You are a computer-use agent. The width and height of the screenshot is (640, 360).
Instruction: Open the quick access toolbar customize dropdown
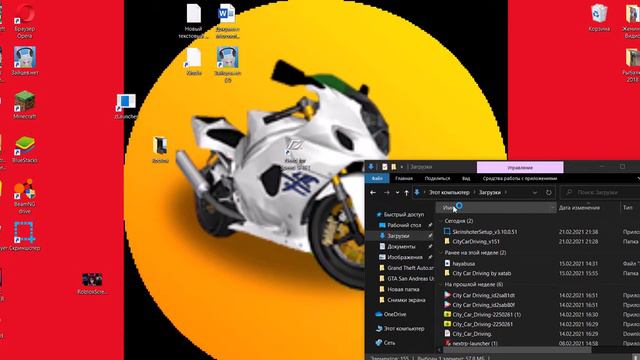click(x=402, y=167)
